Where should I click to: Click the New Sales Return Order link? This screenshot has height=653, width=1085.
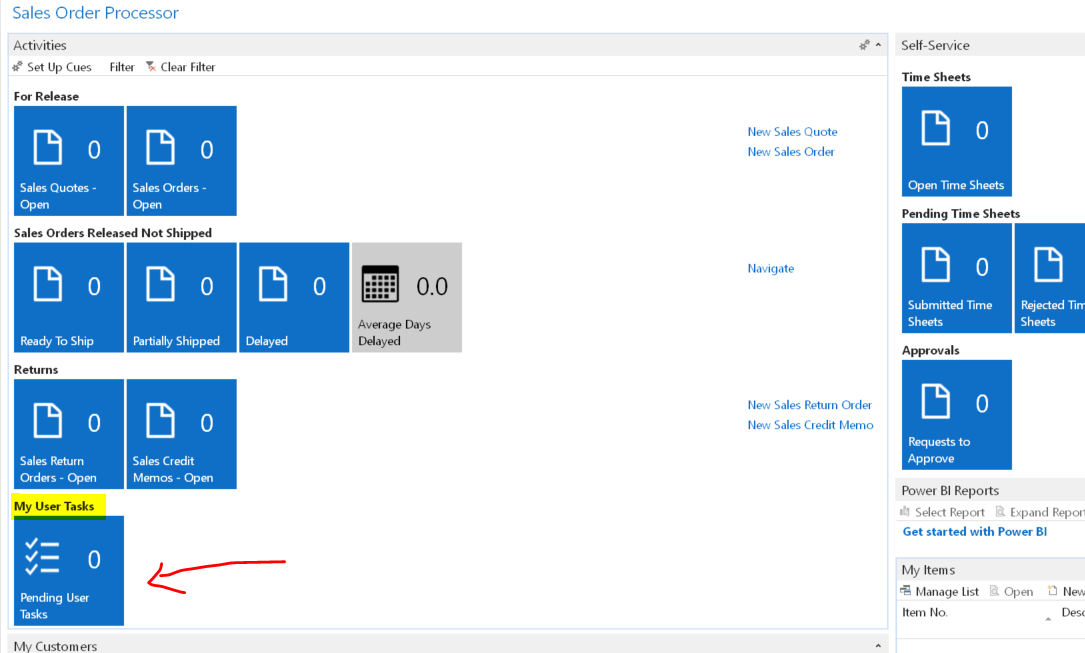click(810, 405)
